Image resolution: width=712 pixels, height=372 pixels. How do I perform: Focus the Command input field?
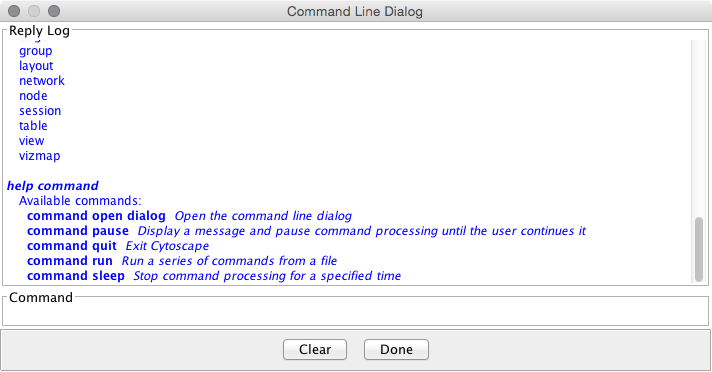pos(356,314)
